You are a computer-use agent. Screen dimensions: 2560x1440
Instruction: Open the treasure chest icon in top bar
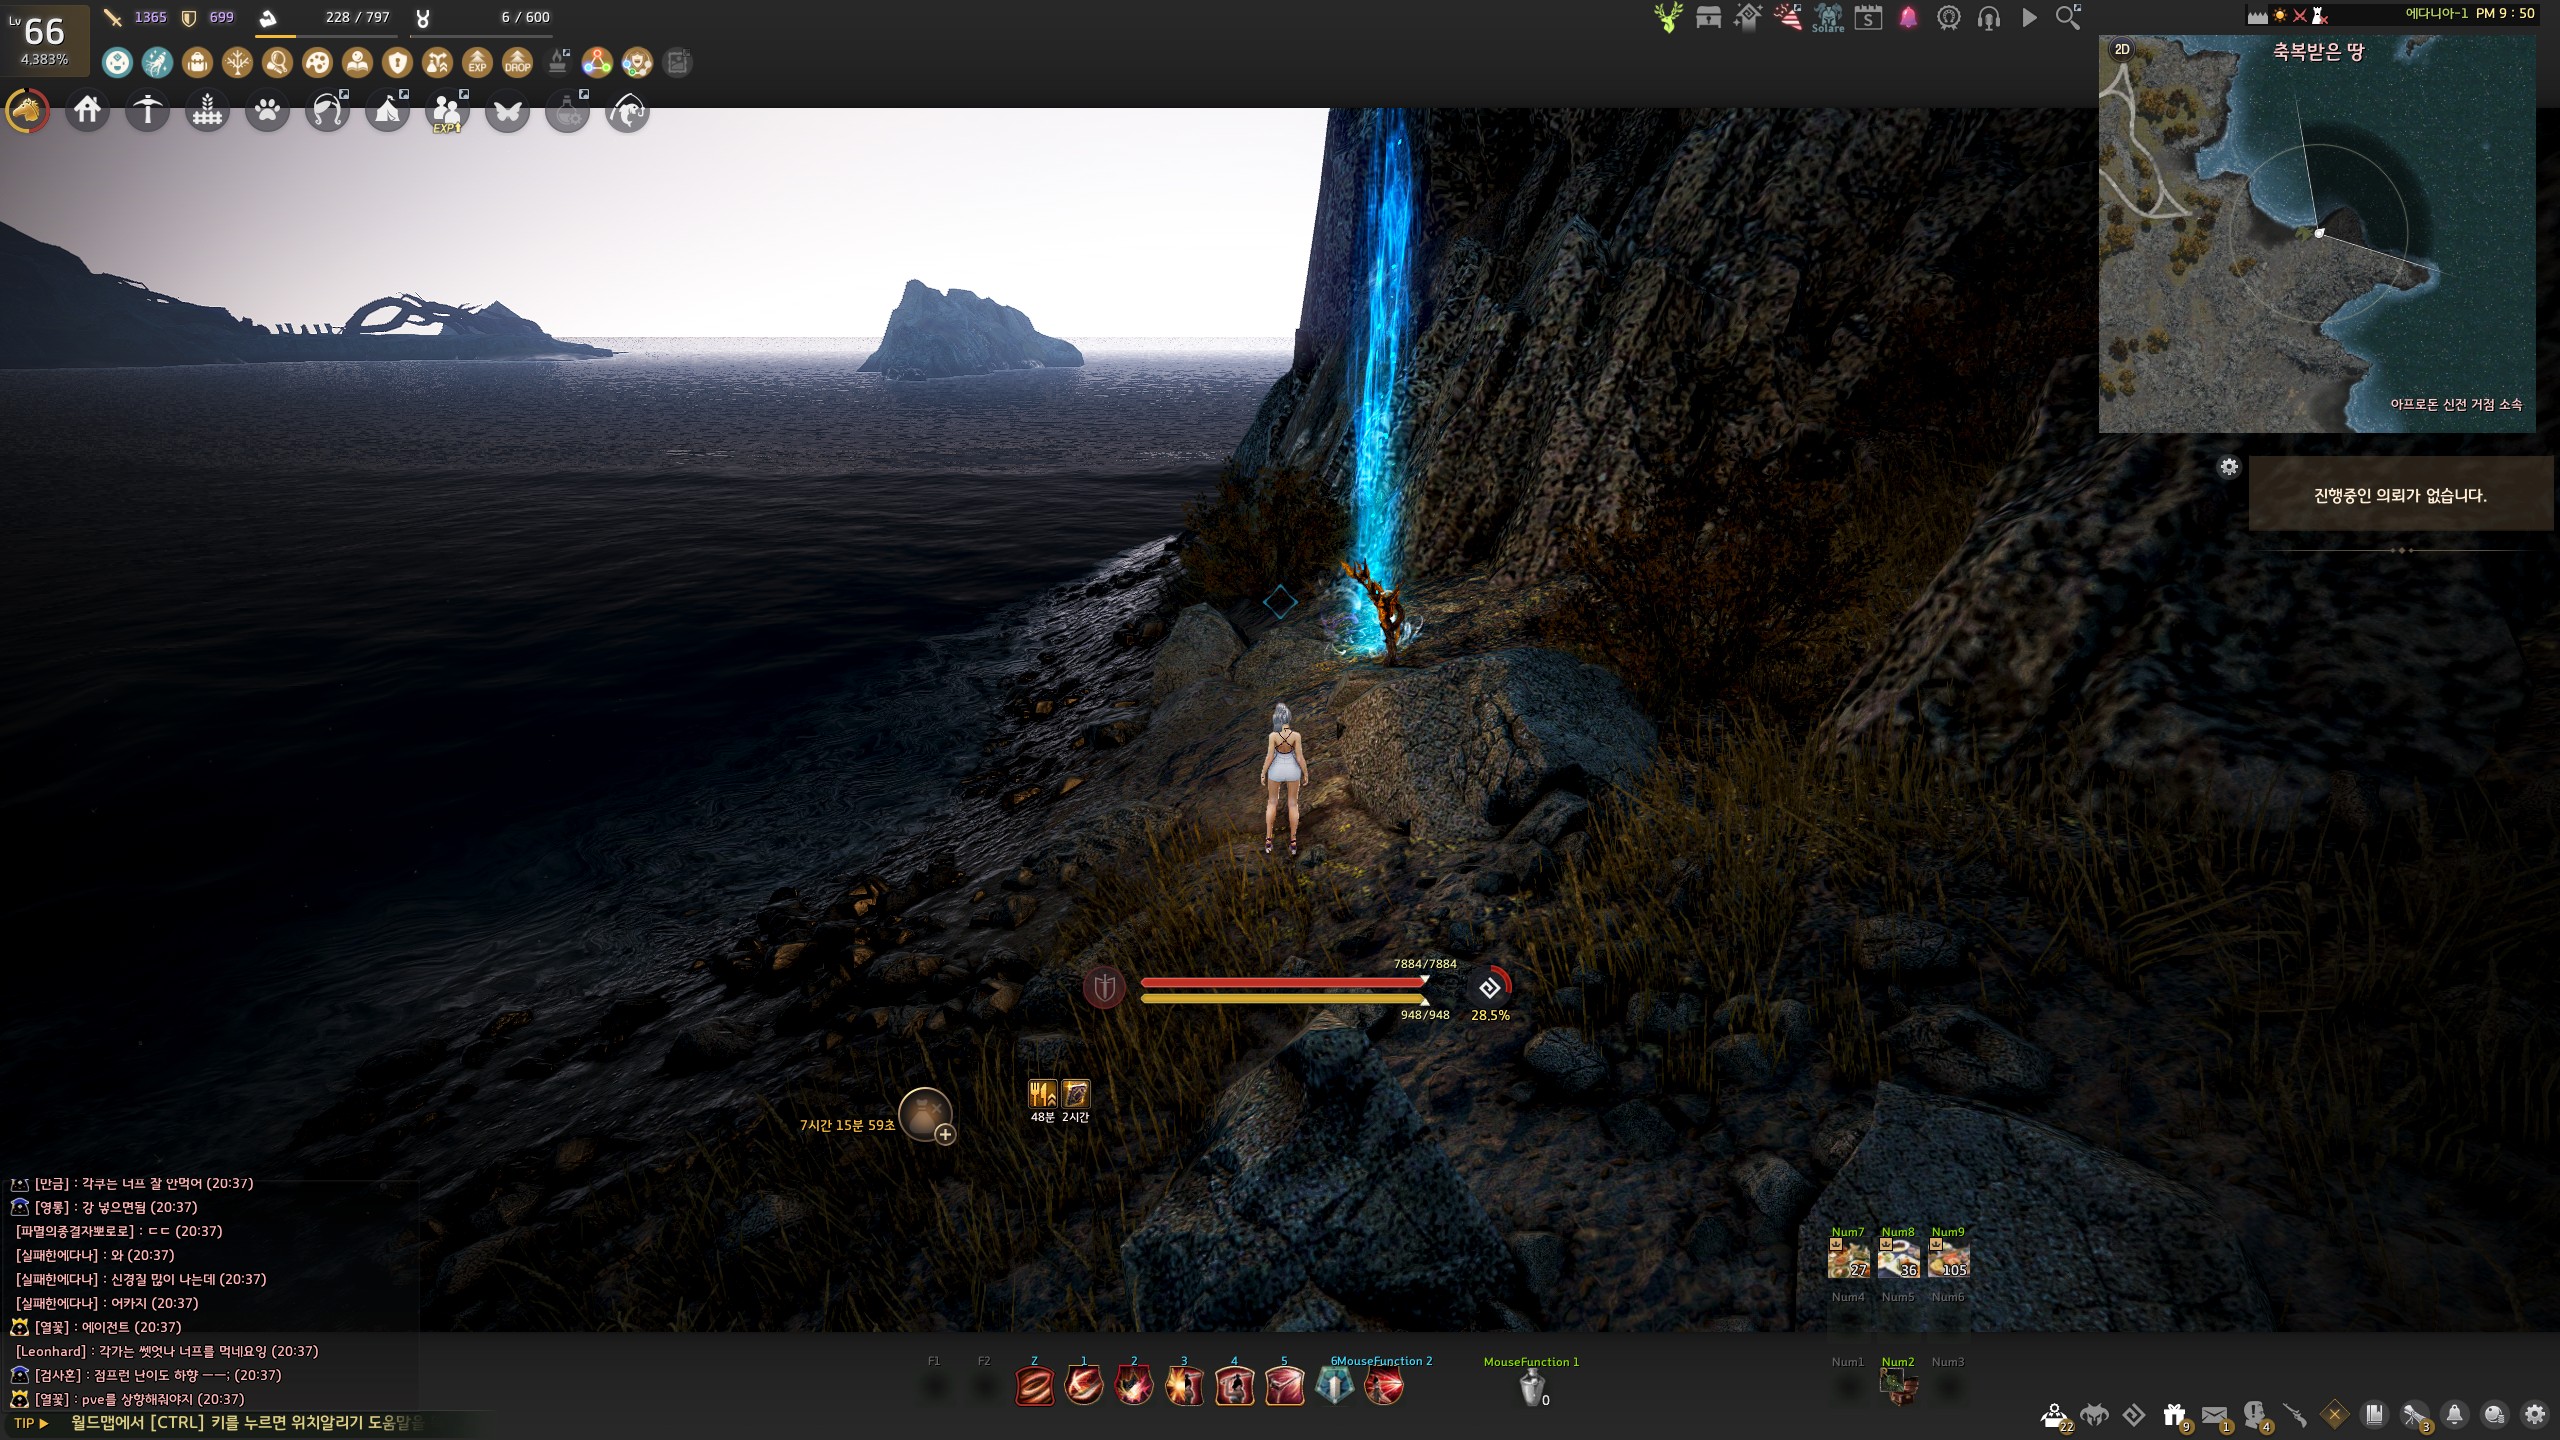pos(1708,17)
